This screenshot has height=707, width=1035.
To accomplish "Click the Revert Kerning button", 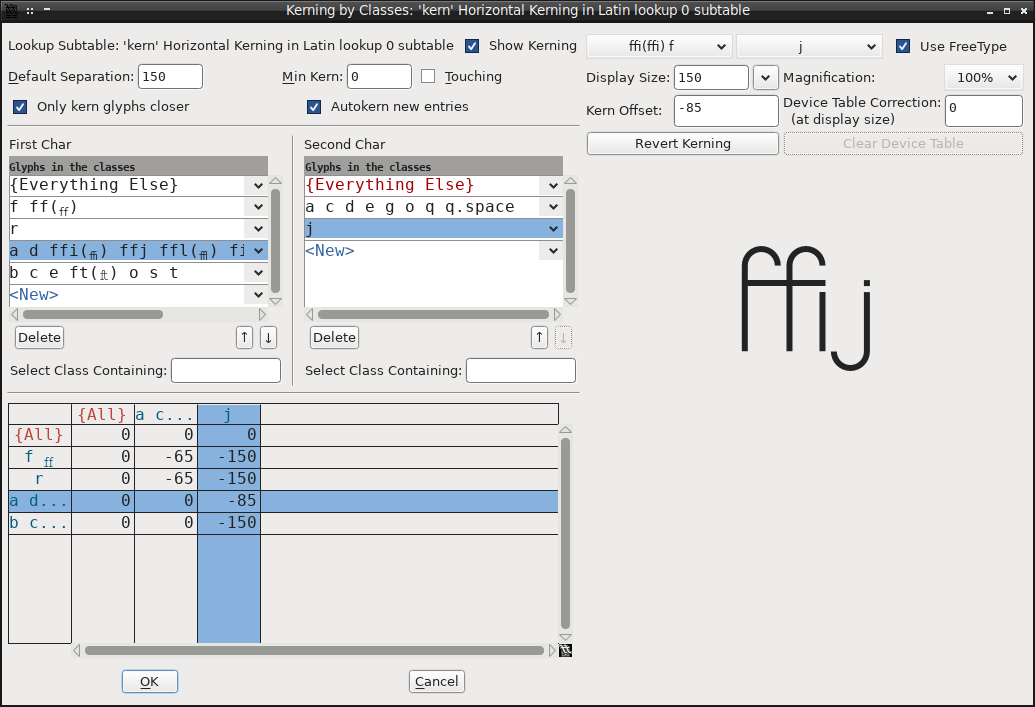I will pos(683,143).
